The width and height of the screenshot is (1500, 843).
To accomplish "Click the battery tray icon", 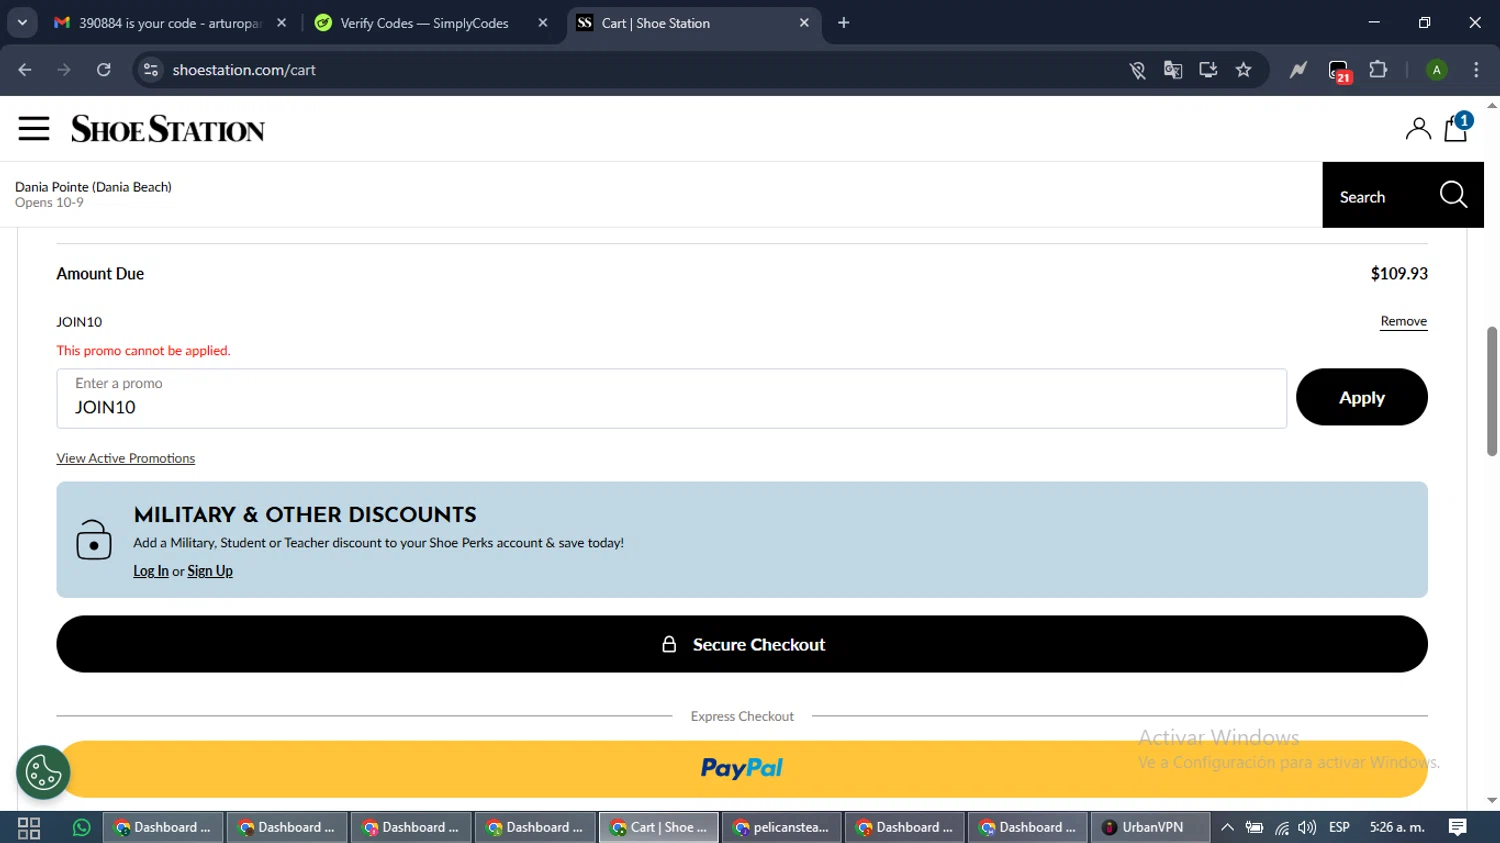I will tap(1254, 828).
